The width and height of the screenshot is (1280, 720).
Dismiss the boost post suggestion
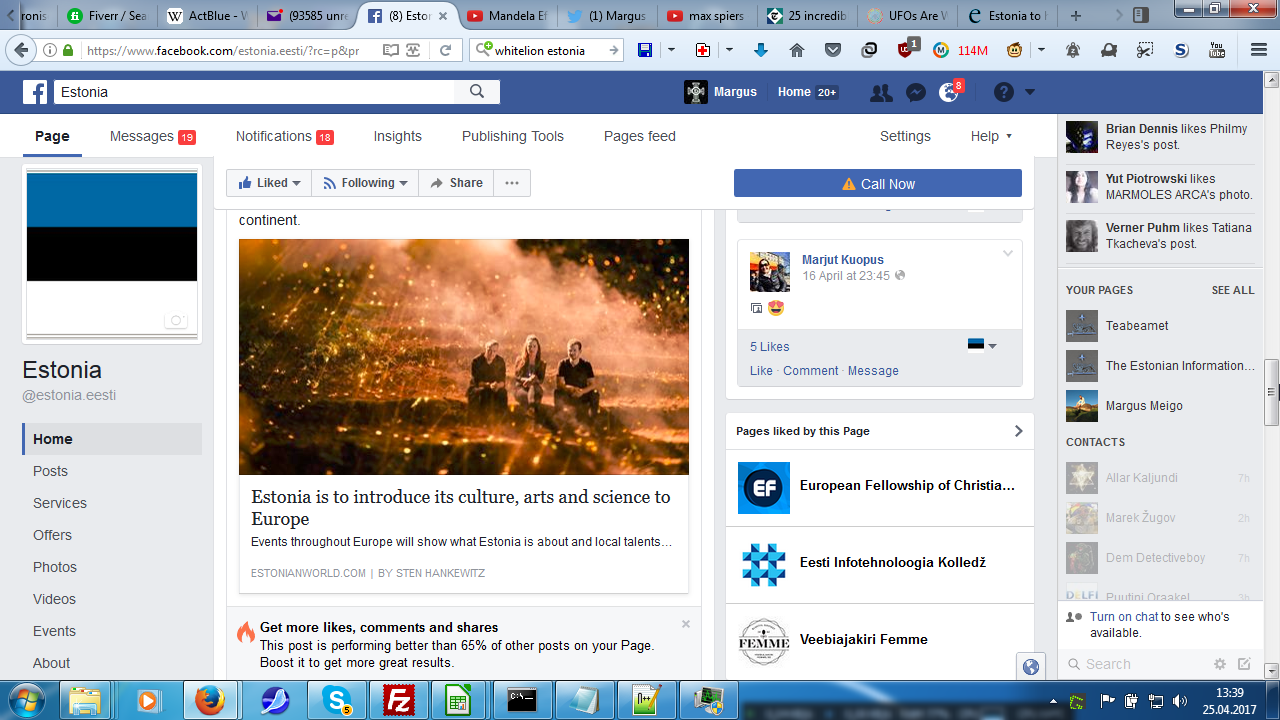click(x=686, y=624)
